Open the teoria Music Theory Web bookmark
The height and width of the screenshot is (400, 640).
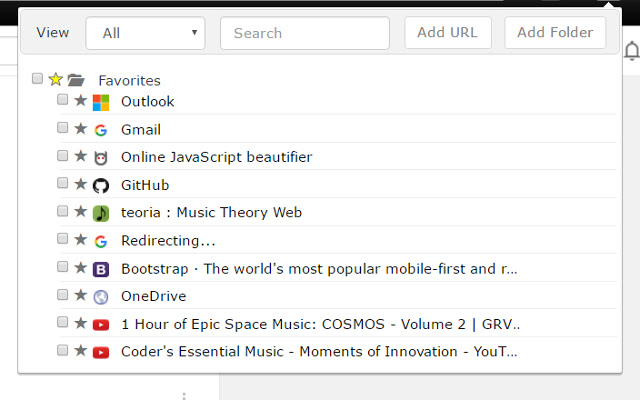(x=211, y=213)
